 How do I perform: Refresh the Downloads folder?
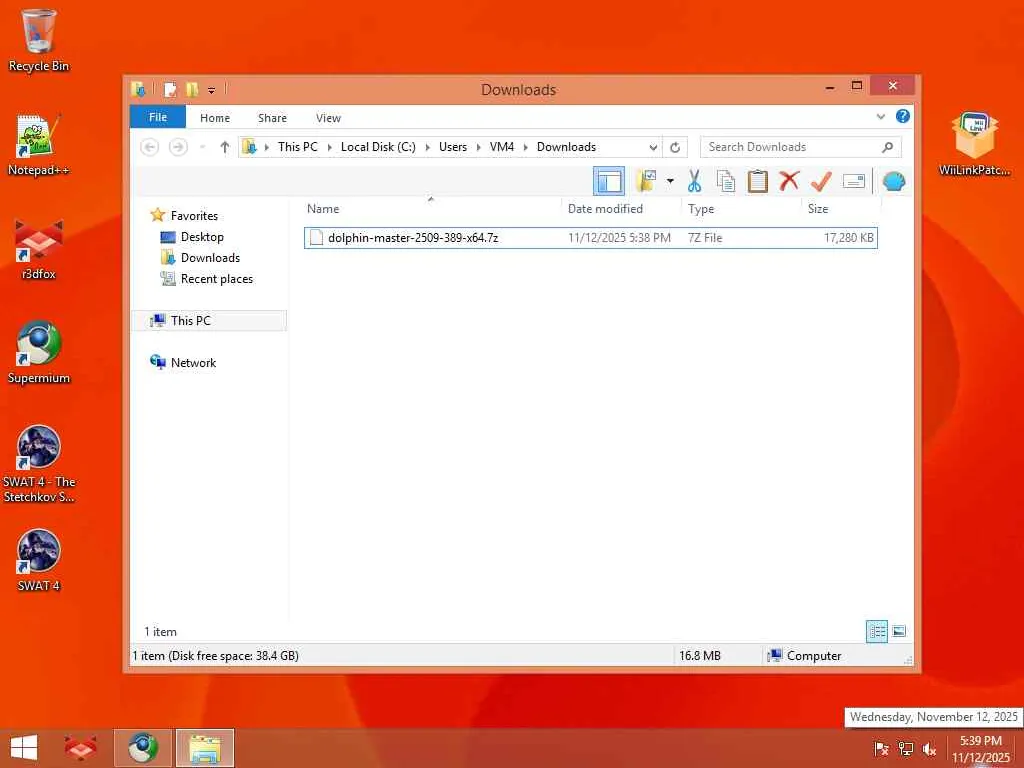click(675, 147)
